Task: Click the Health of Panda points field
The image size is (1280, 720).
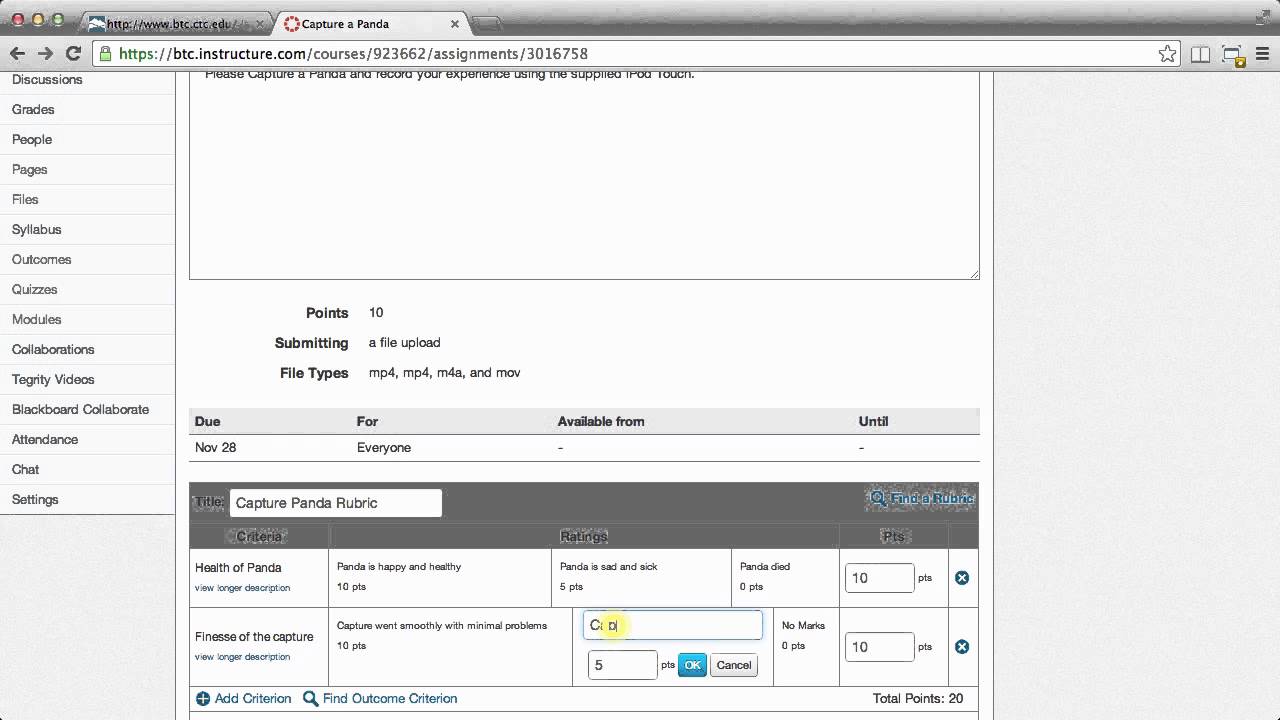Action: pos(880,578)
